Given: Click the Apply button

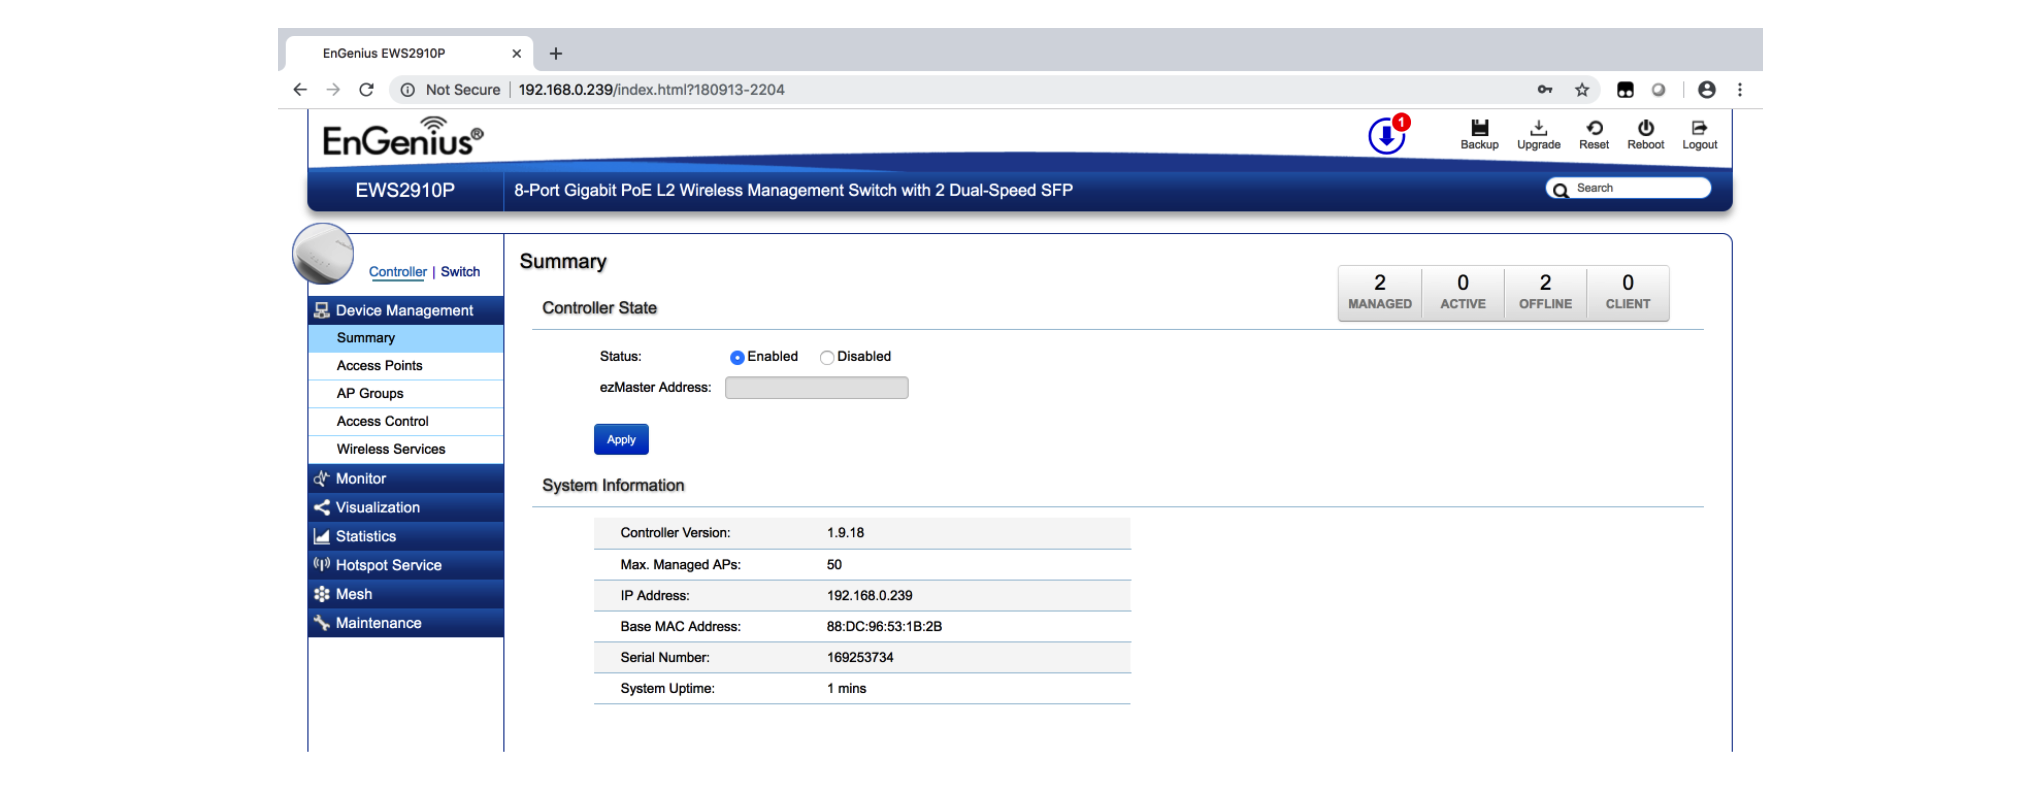Looking at the screenshot, I should (621, 440).
